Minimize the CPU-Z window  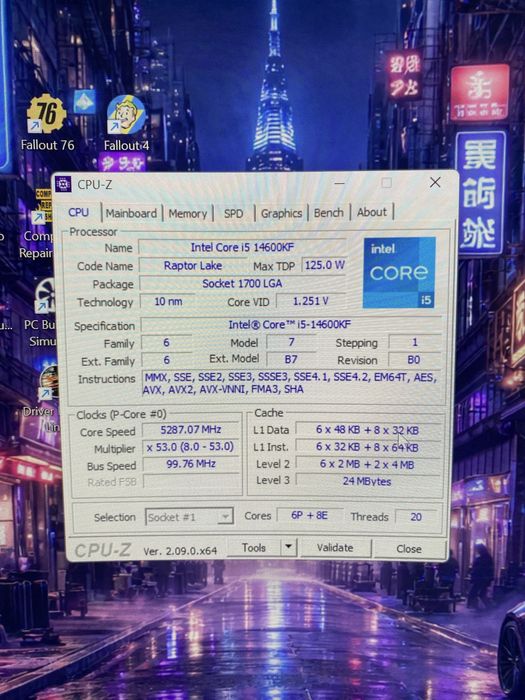click(339, 183)
